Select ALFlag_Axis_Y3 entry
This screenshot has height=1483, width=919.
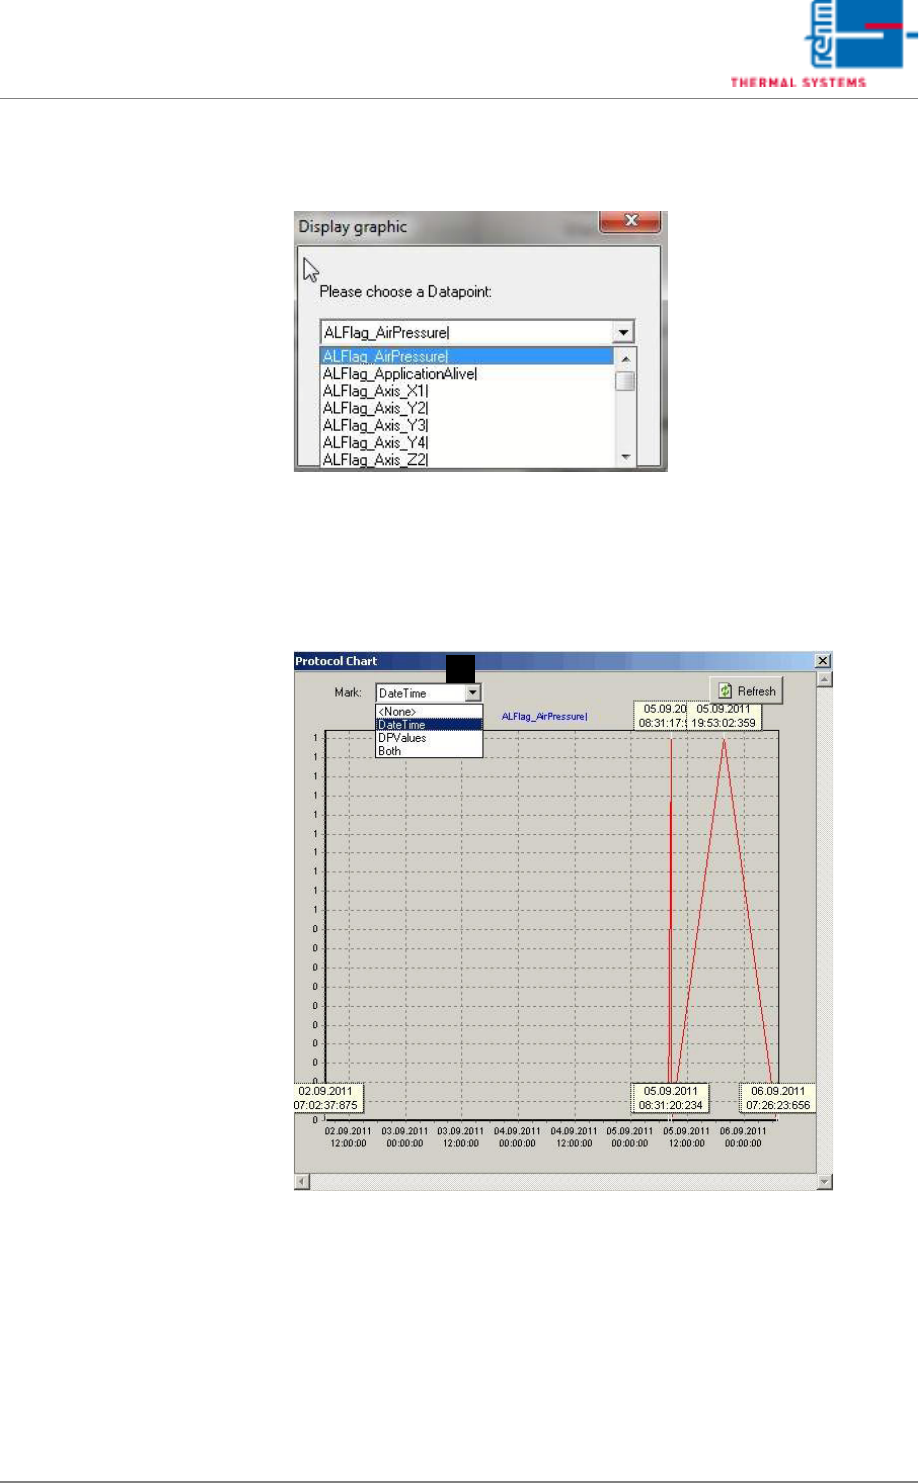pos(466,425)
